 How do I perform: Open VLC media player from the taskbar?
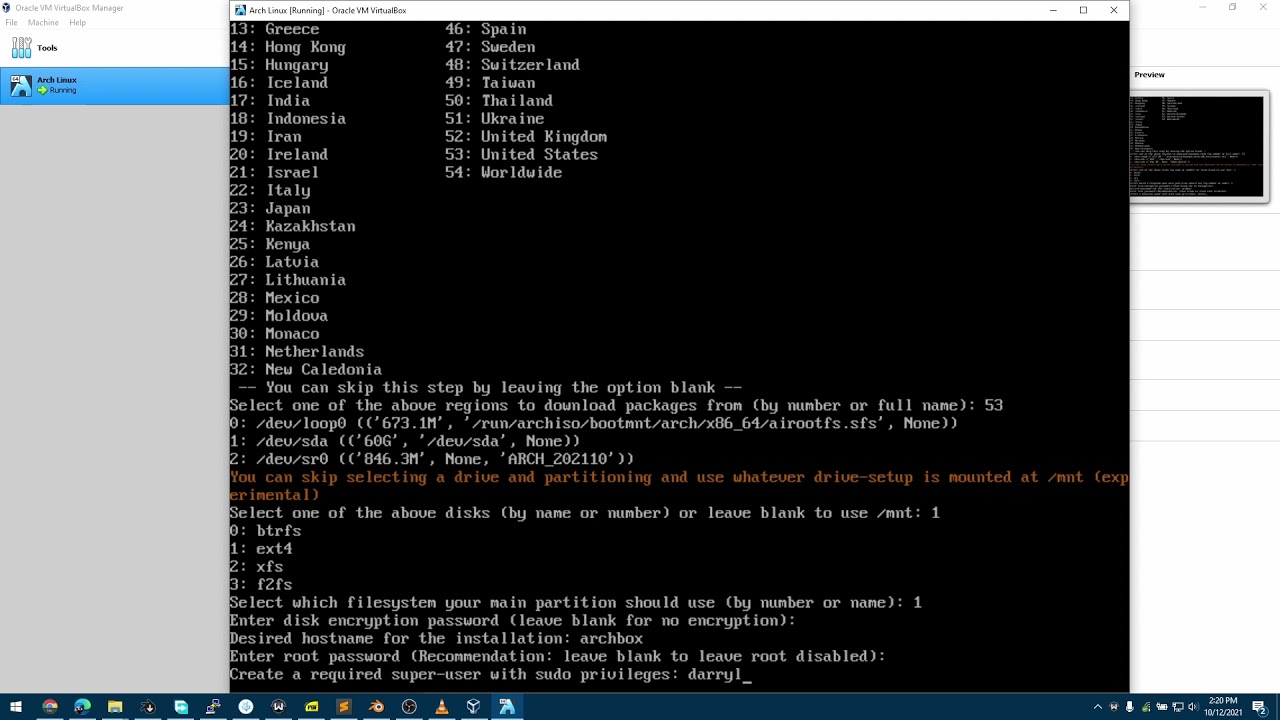click(x=442, y=707)
